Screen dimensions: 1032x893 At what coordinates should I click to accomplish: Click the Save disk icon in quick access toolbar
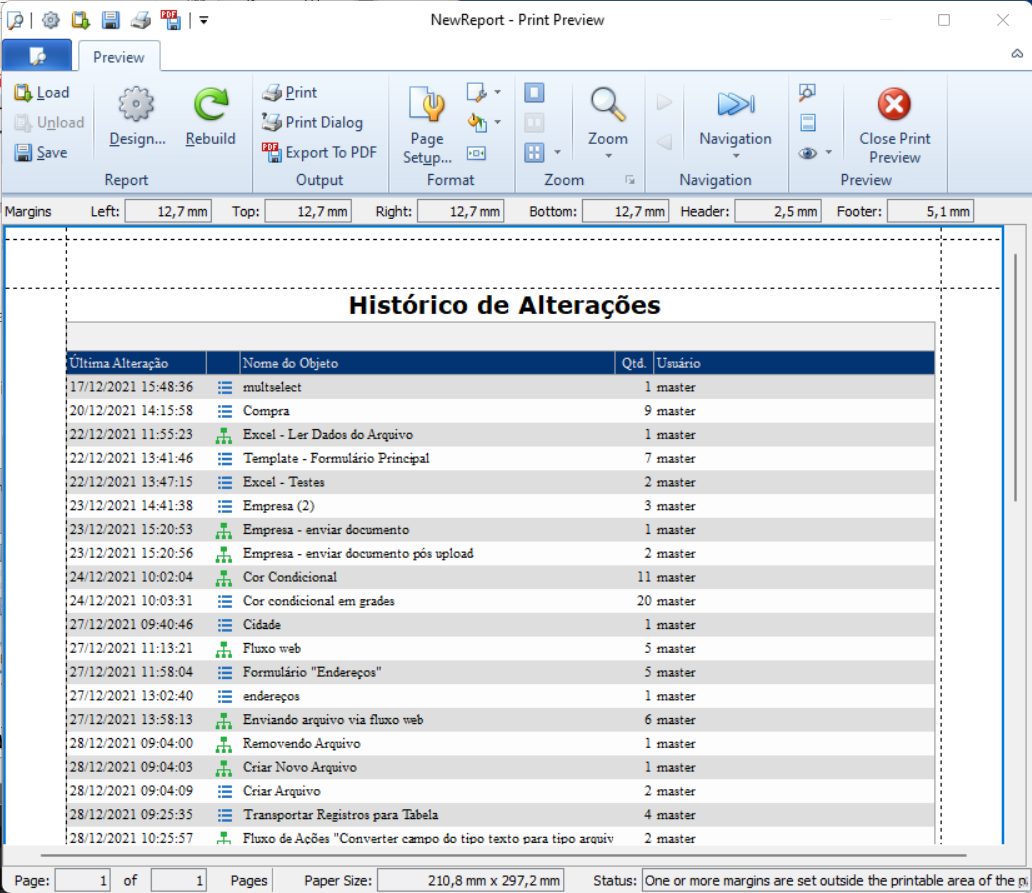click(x=111, y=20)
